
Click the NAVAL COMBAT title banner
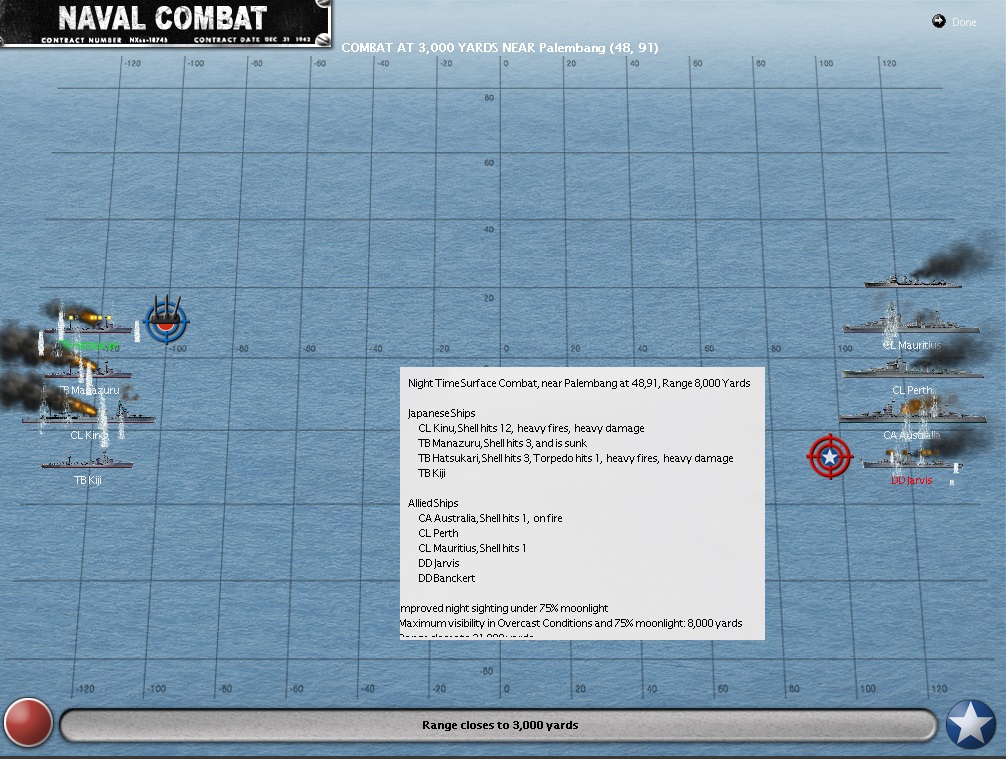[x=166, y=23]
